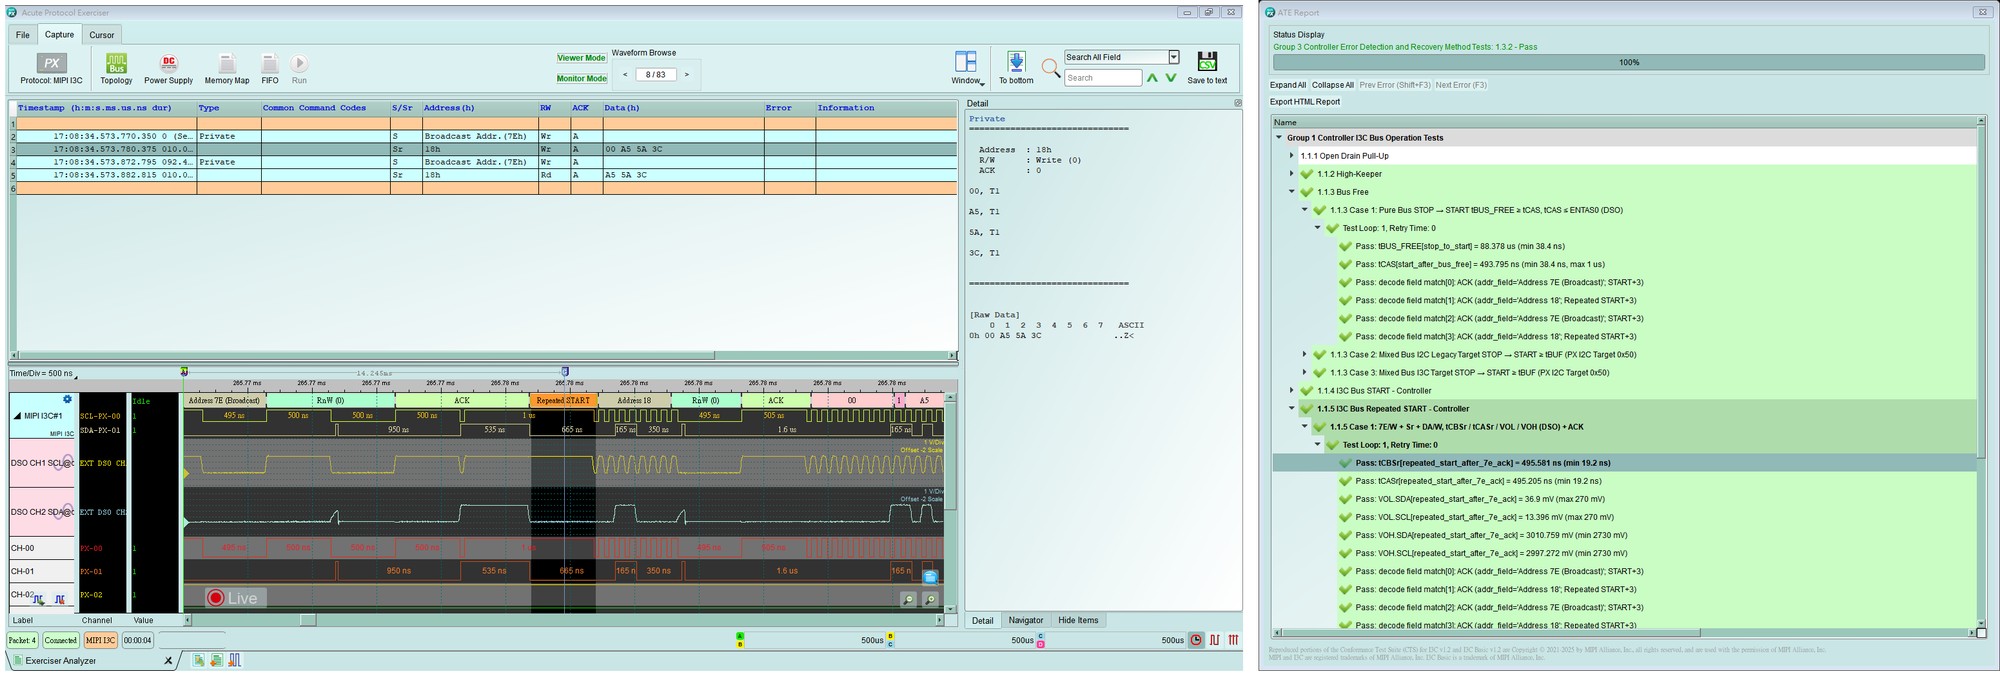Open the Memory Map tool

tap(227, 69)
